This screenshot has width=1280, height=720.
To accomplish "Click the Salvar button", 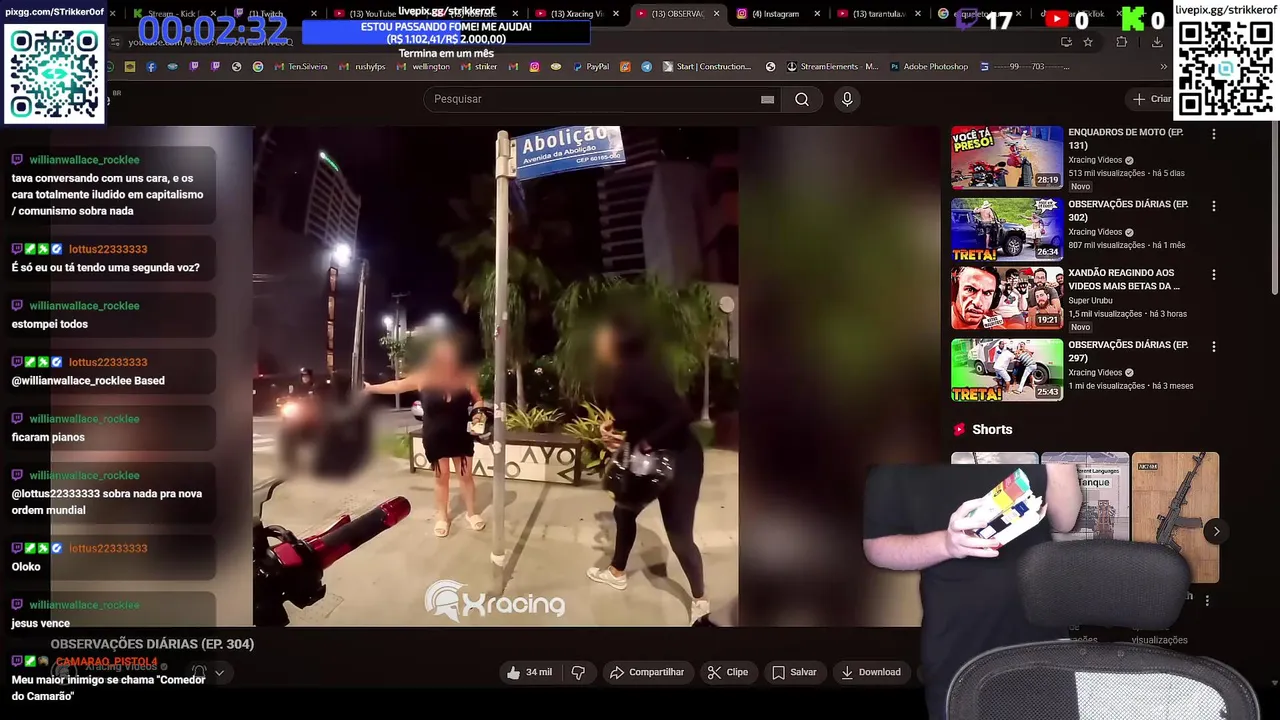I will 794,672.
